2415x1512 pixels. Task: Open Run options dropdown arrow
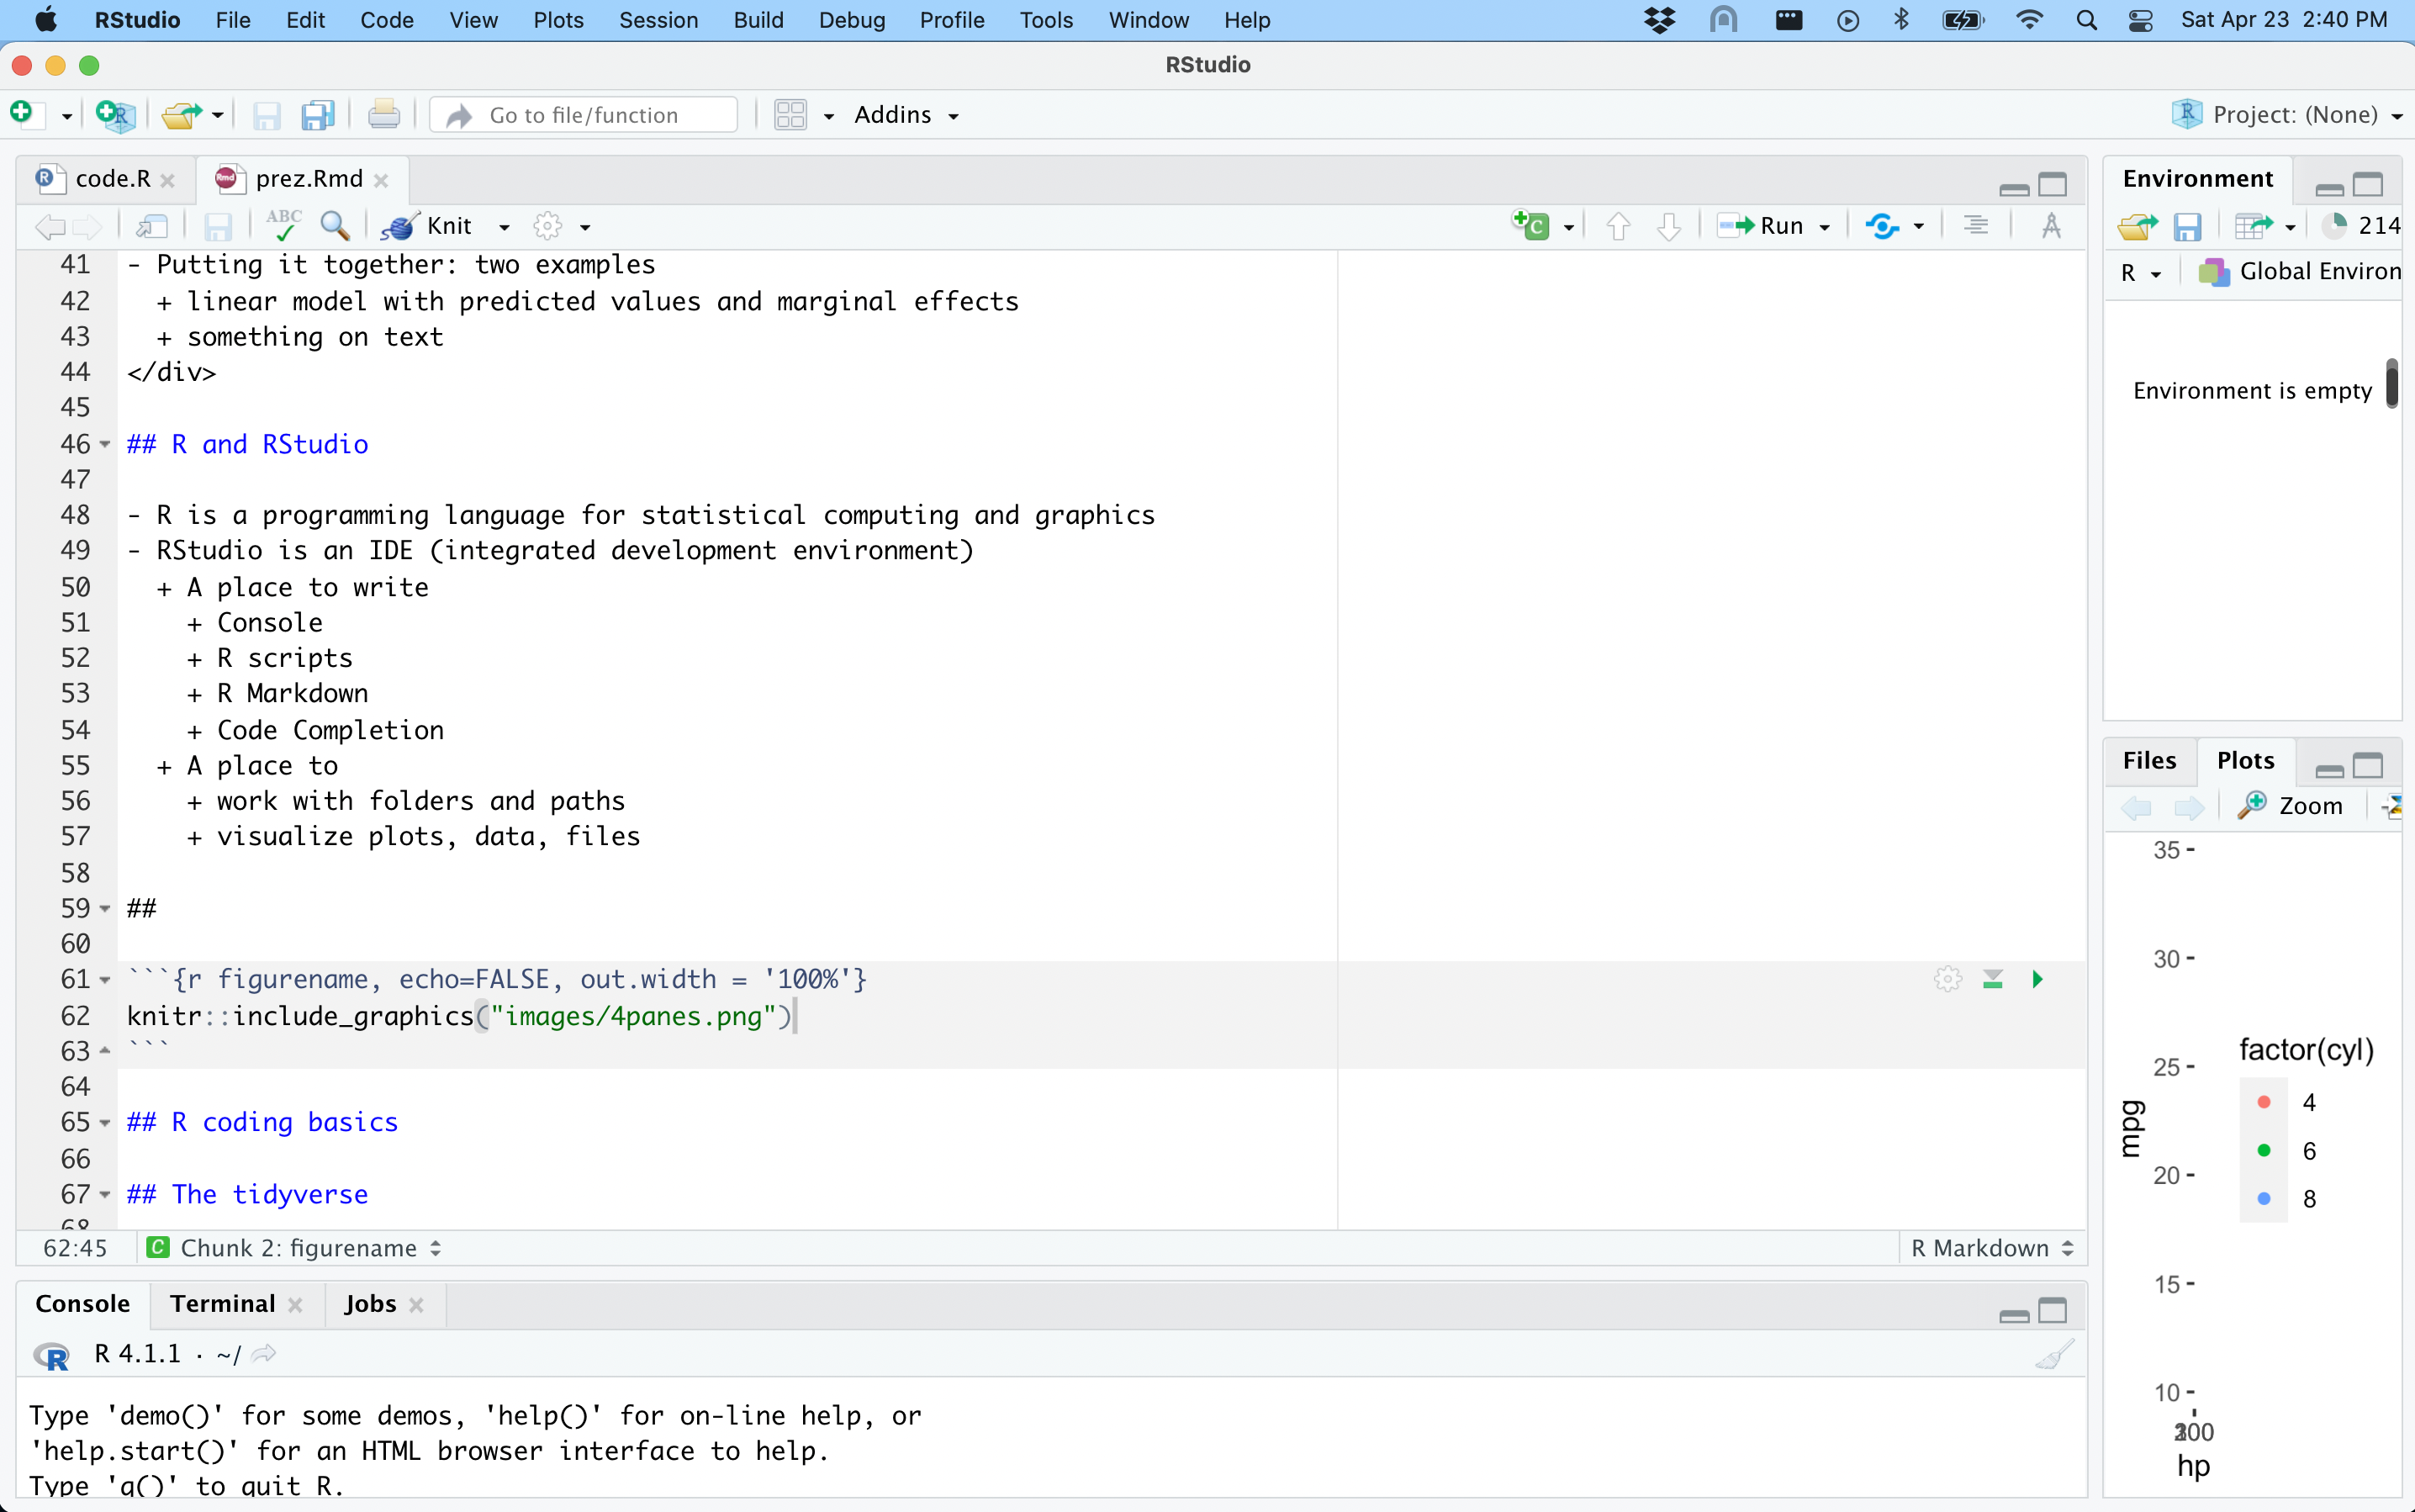(x=1825, y=227)
